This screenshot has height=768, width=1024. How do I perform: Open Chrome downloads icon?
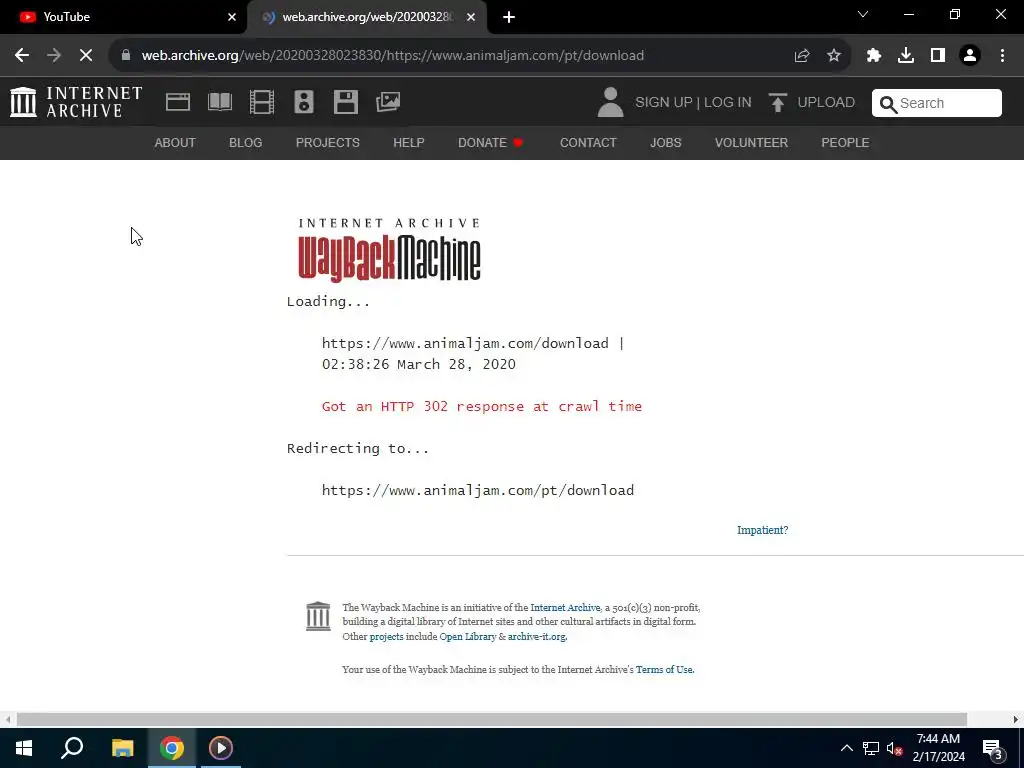(906, 56)
